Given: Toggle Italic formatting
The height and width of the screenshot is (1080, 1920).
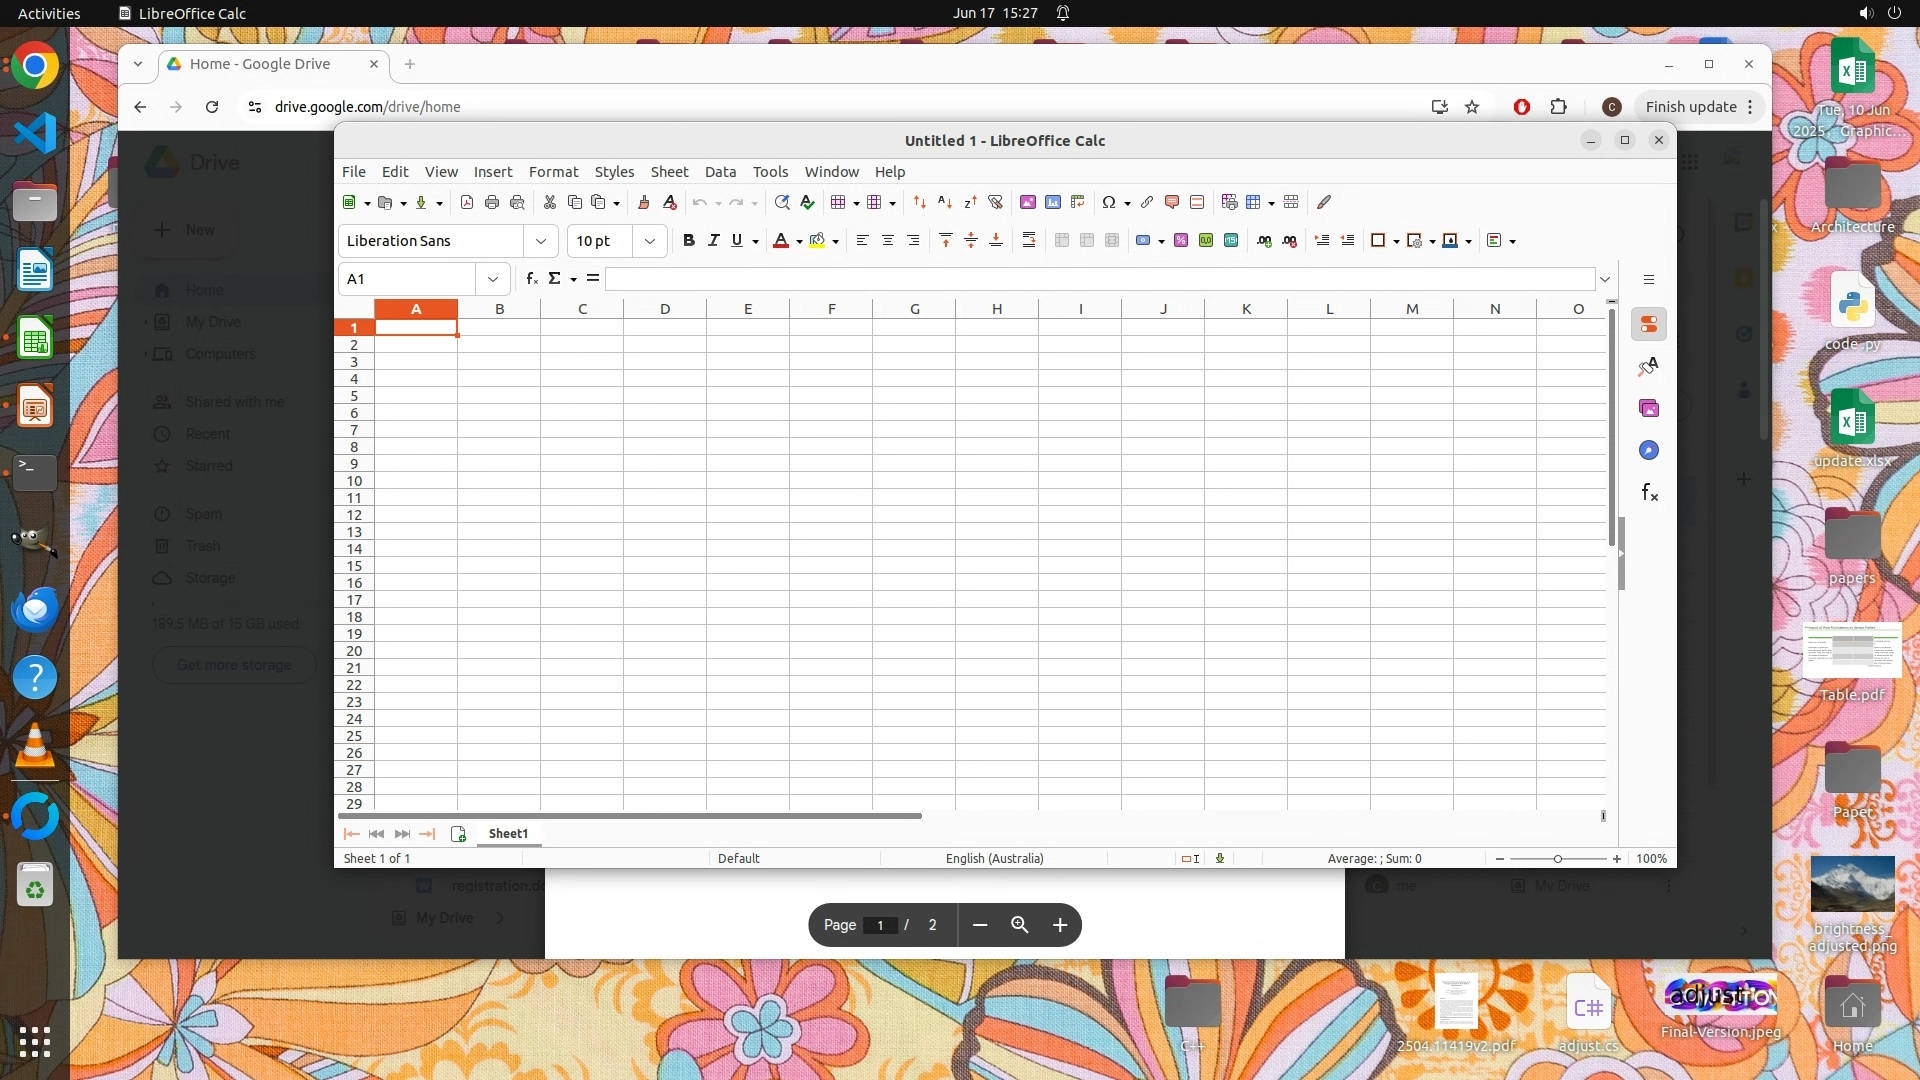Looking at the screenshot, I should click(713, 241).
